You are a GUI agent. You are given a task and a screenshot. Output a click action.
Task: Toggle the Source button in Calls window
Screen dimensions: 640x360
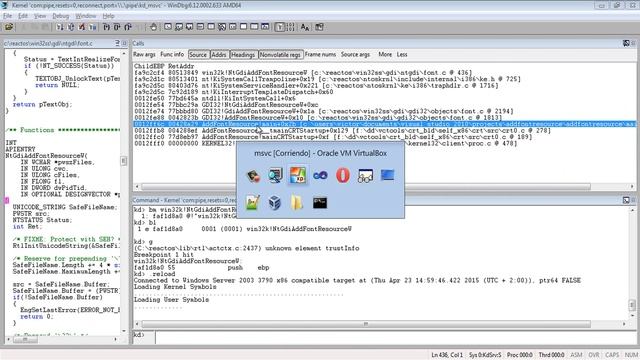pos(198,54)
